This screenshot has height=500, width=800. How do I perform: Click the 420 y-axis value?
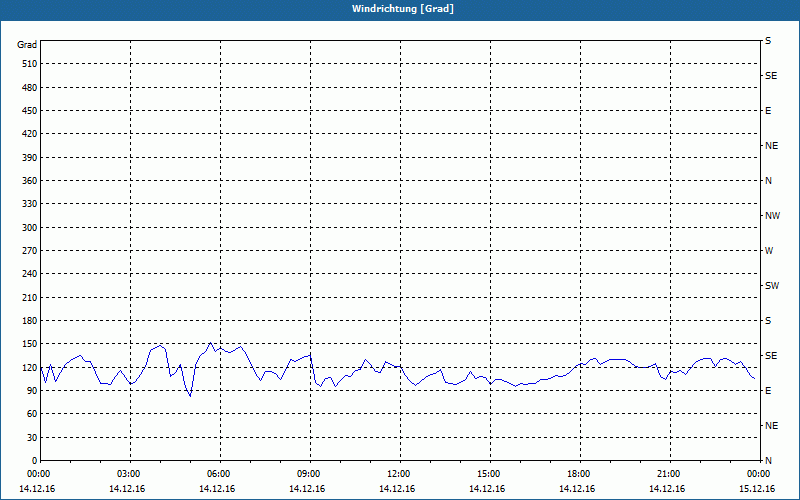[x=30, y=134]
